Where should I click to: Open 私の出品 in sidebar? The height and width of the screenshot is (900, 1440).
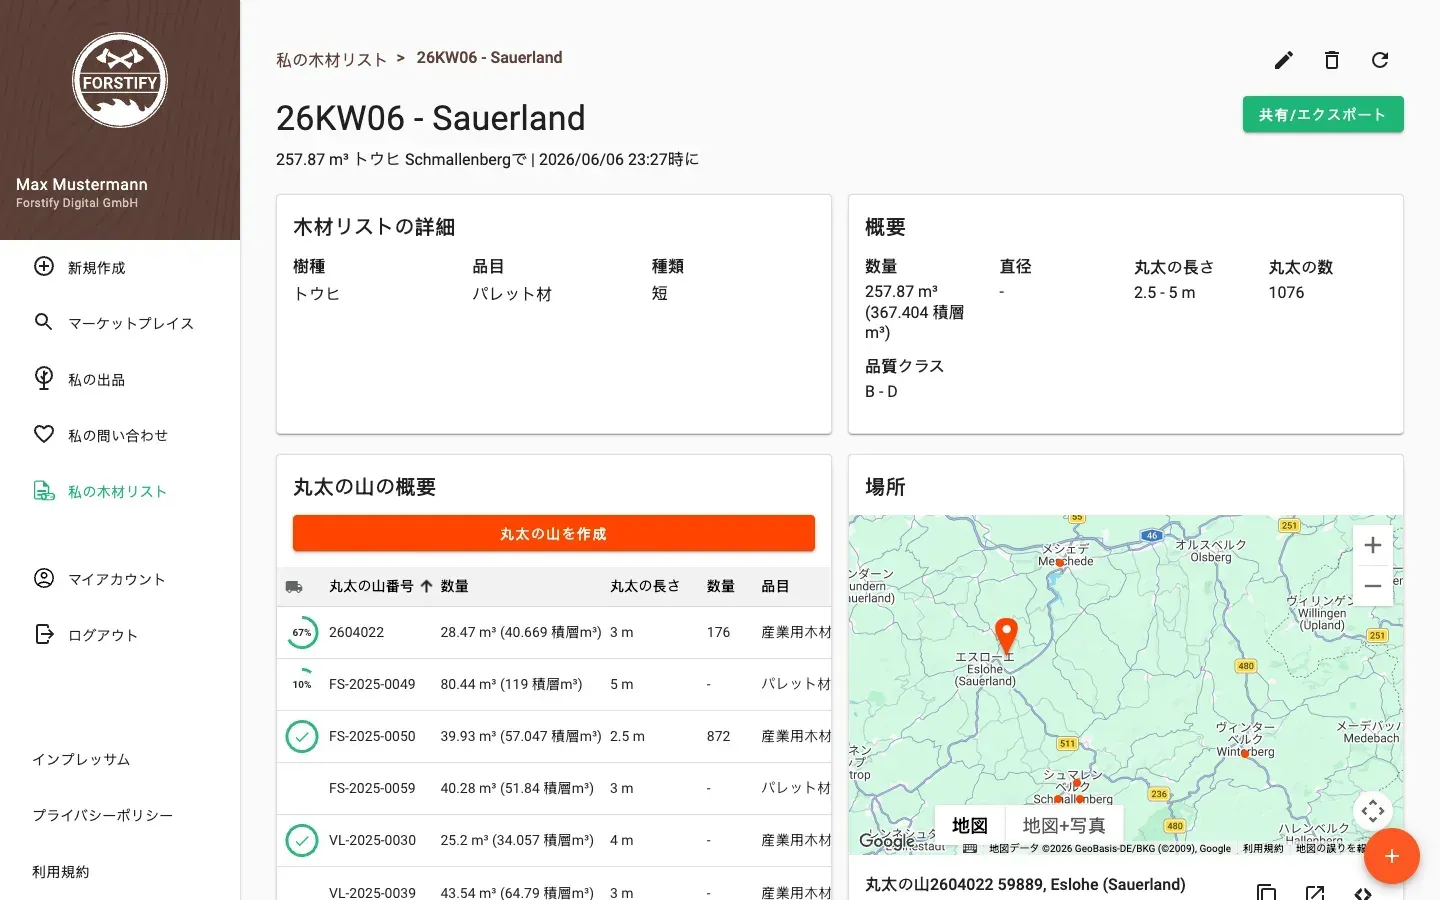tap(120, 379)
